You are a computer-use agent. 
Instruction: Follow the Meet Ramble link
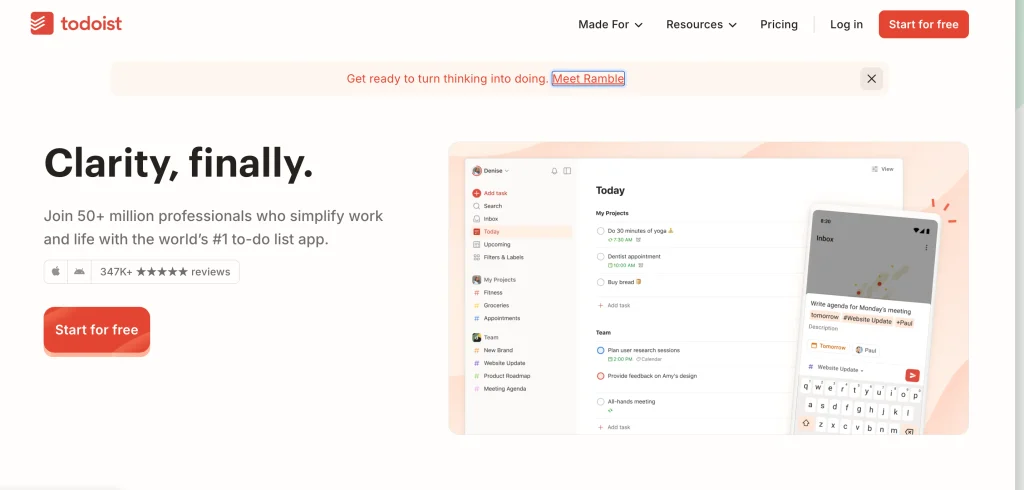point(588,78)
